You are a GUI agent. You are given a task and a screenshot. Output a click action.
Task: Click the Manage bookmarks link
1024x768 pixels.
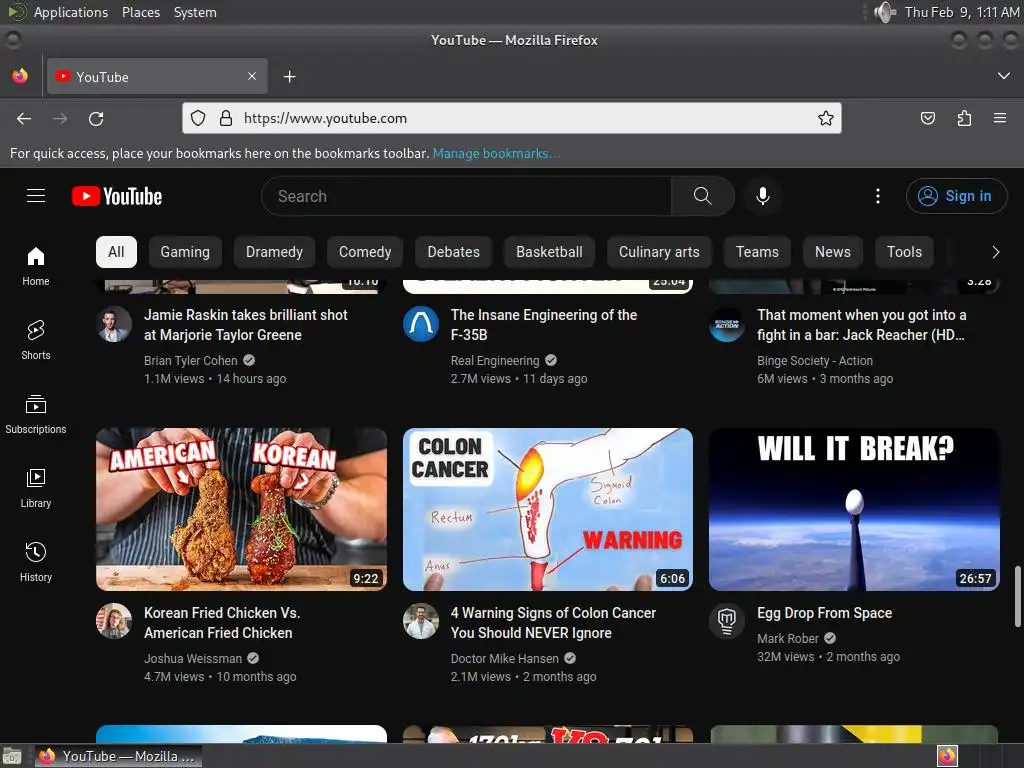coord(497,153)
